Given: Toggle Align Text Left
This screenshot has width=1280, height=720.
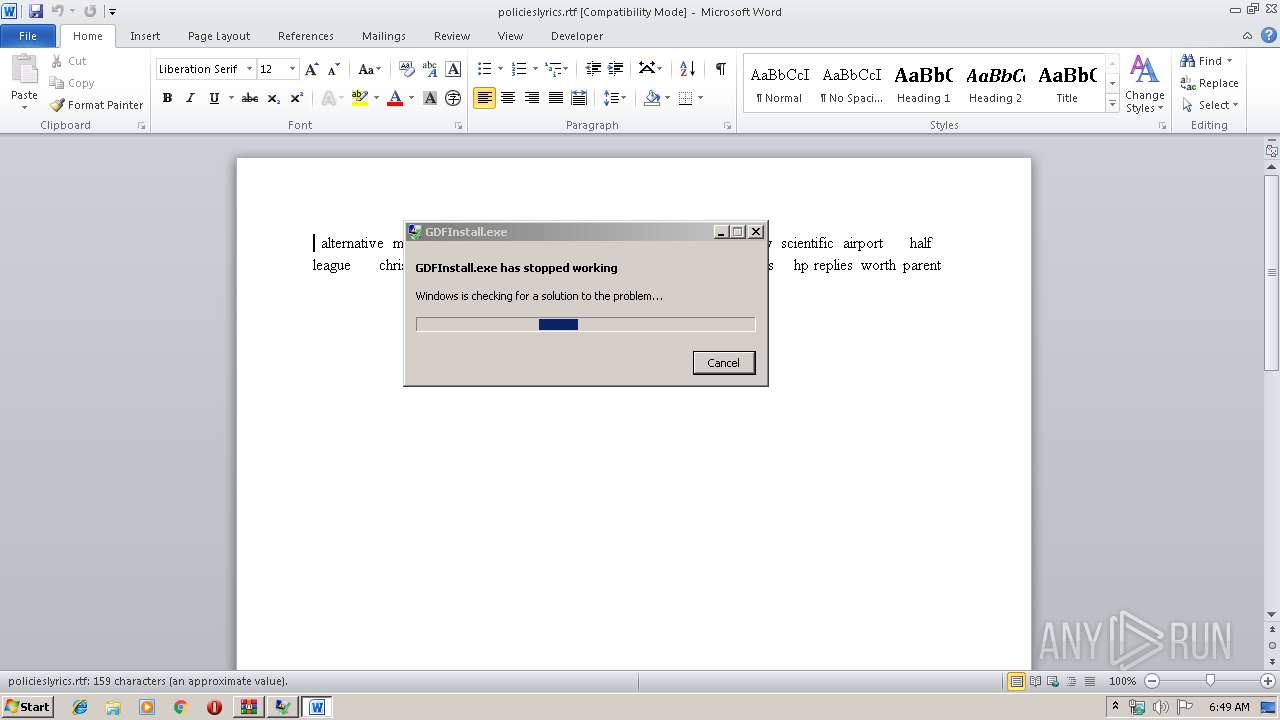Looking at the screenshot, I should 484,98.
